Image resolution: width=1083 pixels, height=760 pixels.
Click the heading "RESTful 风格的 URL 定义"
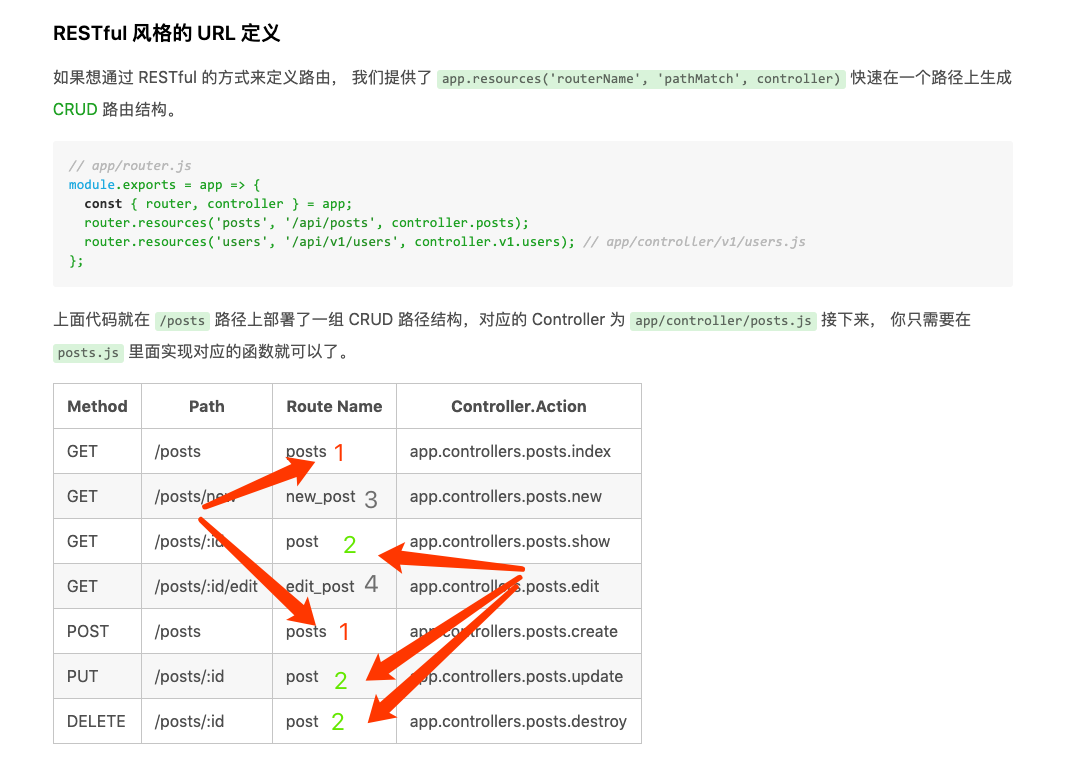coord(166,33)
